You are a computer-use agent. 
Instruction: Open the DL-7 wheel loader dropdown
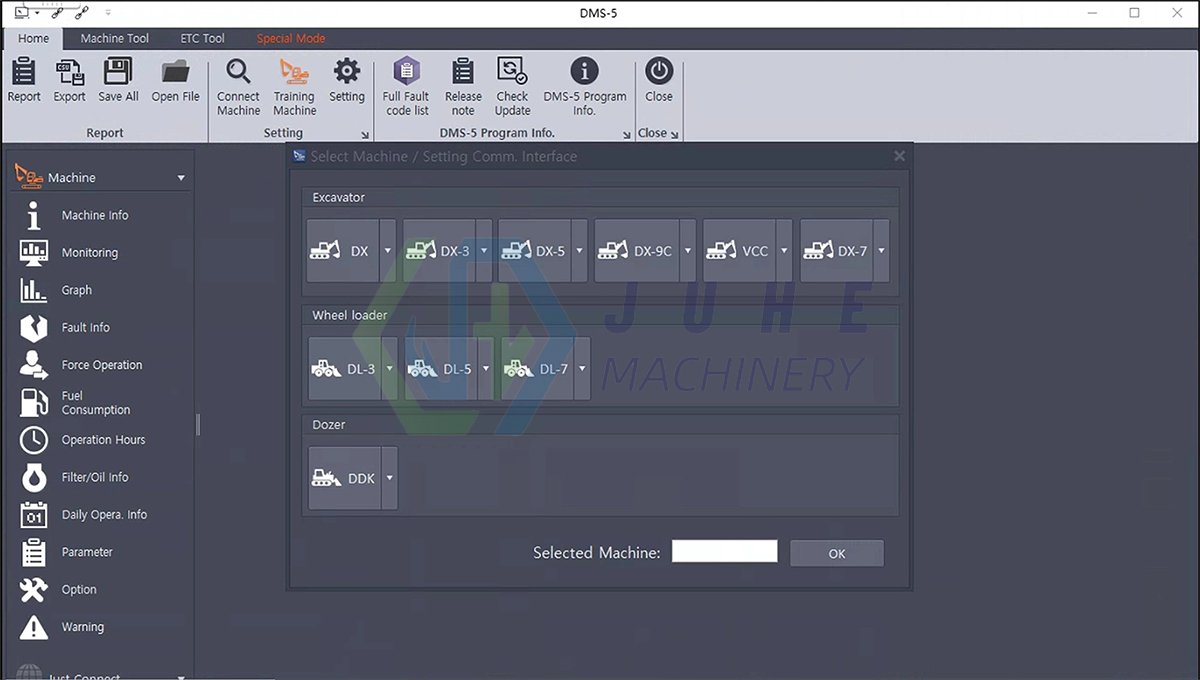point(581,368)
